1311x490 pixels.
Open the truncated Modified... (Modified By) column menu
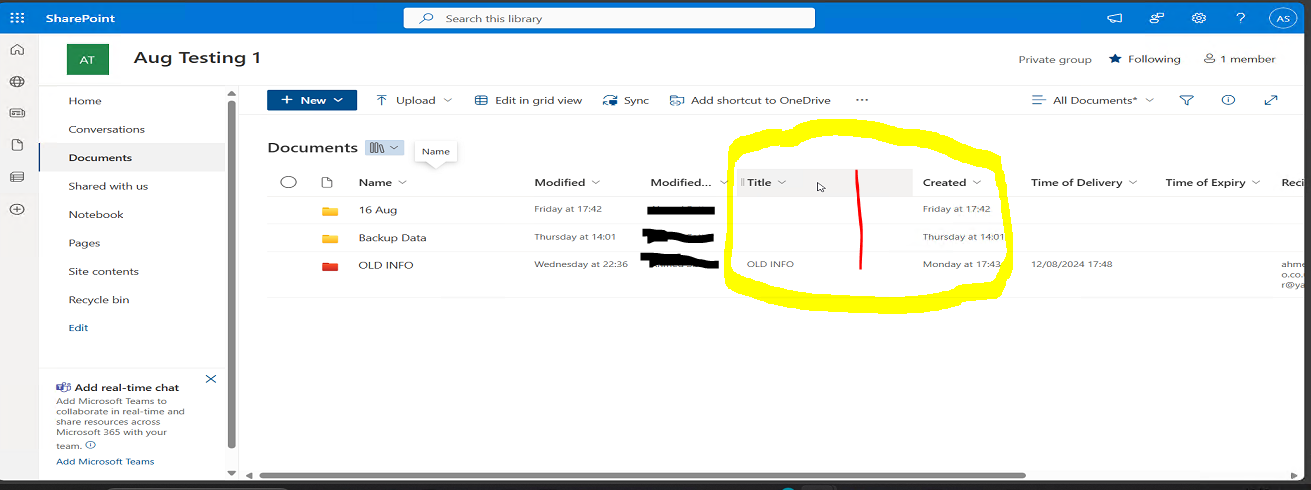coord(688,182)
